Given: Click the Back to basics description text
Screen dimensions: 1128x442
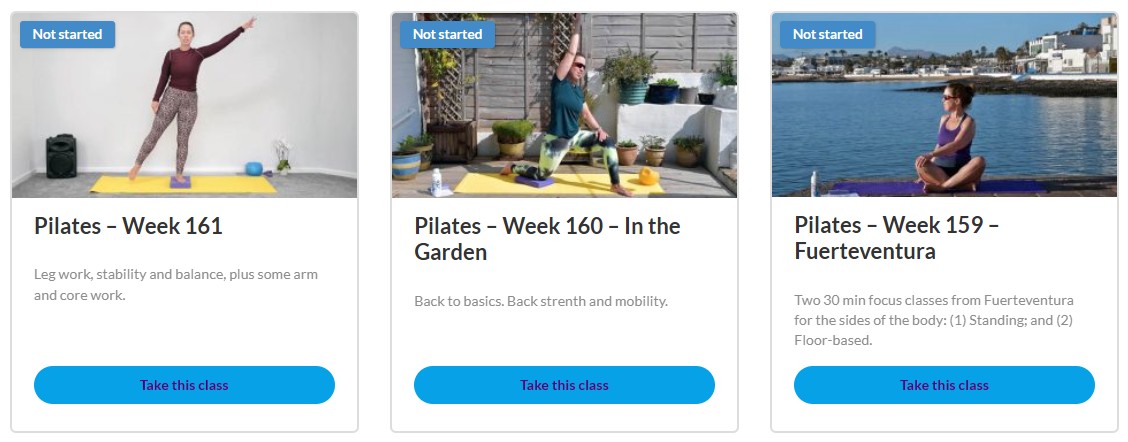Looking at the screenshot, I should pos(540,301).
